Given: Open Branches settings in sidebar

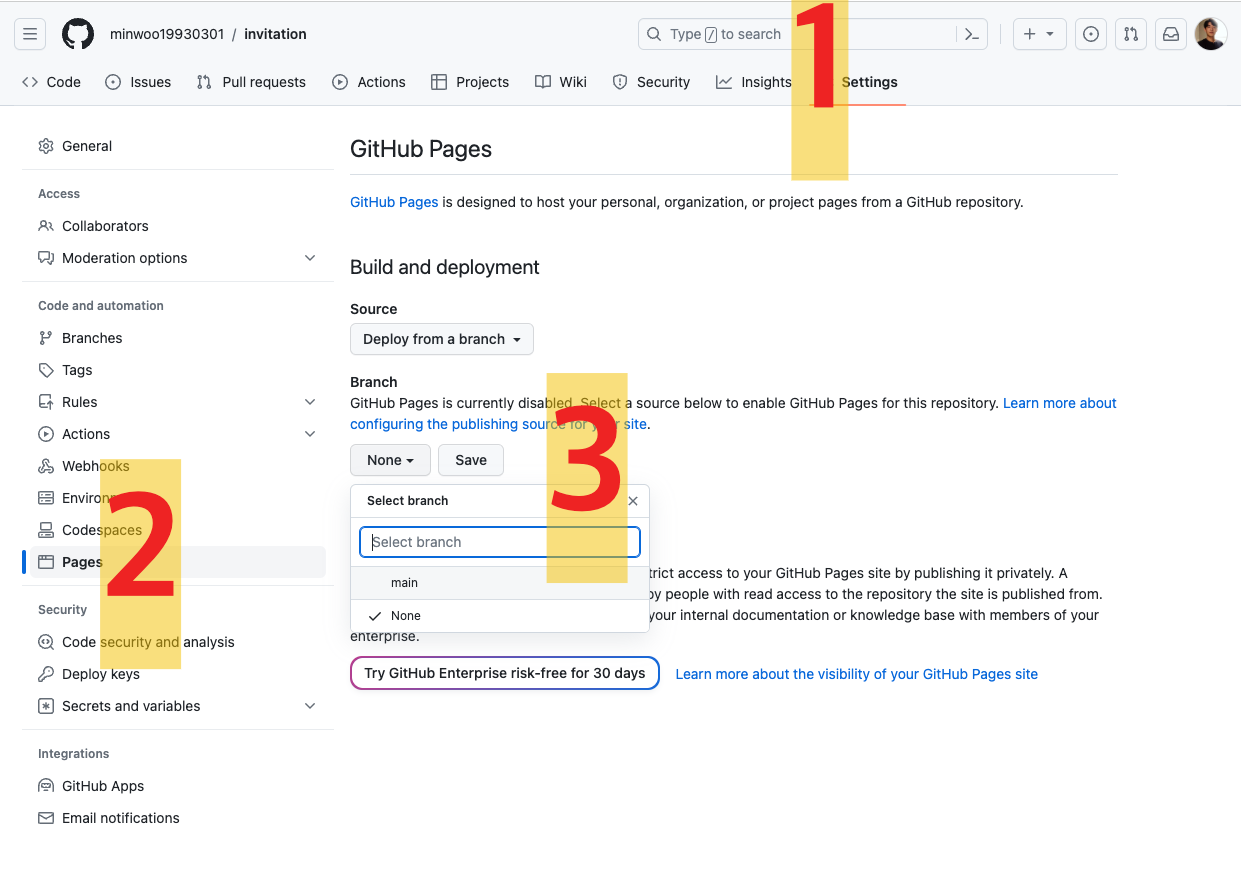Looking at the screenshot, I should (x=92, y=338).
